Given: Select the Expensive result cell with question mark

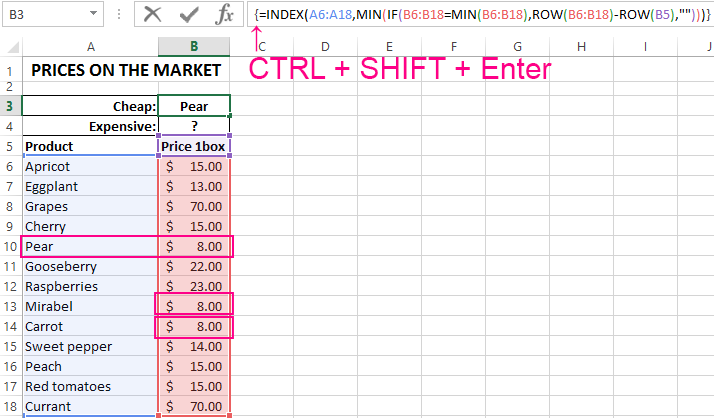Looking at the screenshot, I should [x=194, y=126].
